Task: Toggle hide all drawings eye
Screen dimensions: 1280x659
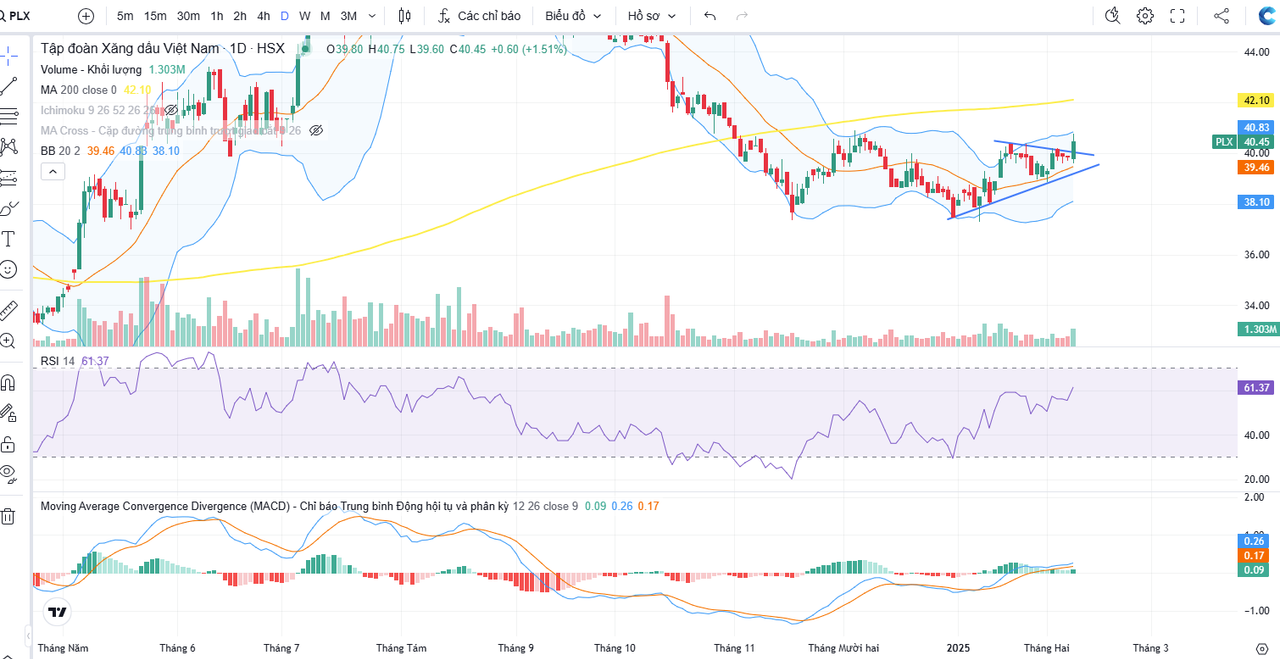Action: pyautogui.click(x=8, y=473)
